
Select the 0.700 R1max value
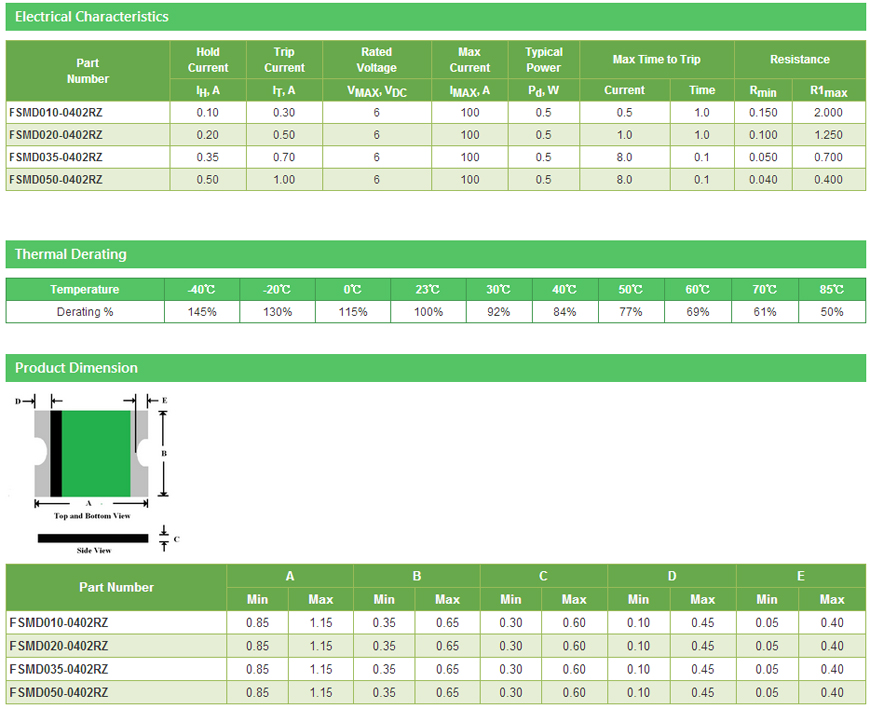click(828, 157)
